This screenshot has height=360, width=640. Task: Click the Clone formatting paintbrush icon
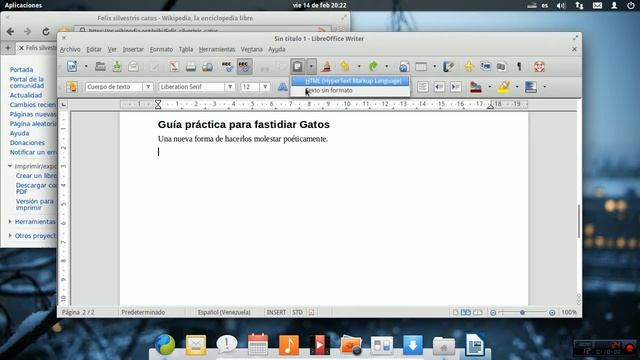(326, 67)
